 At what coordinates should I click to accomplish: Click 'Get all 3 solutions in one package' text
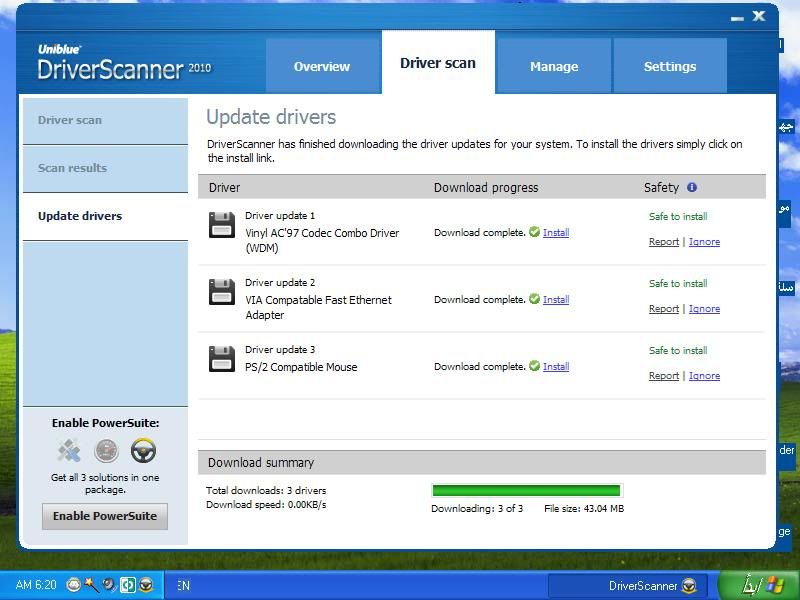click(x=105, y=484)
